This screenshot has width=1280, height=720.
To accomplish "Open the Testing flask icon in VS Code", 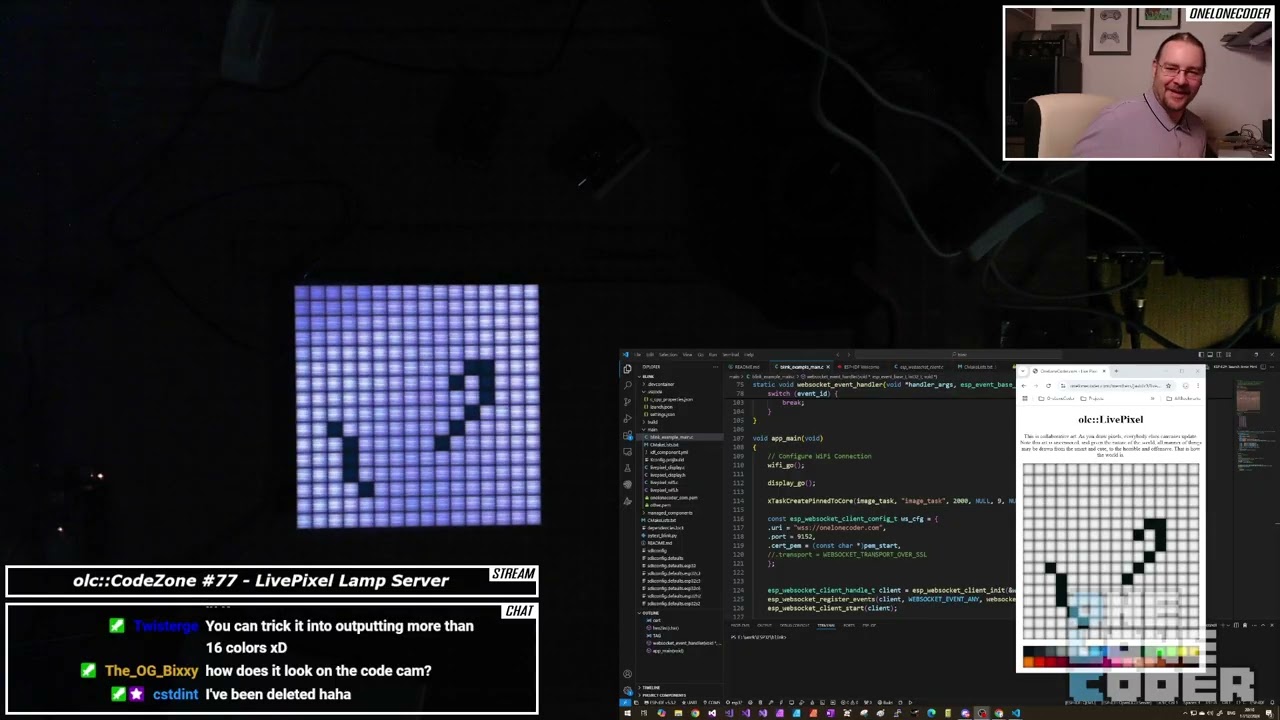I will coord(627,468).
